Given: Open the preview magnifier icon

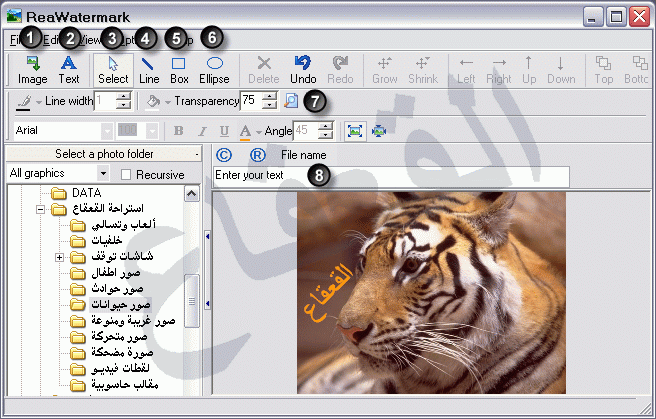Looking at the screenshot, I should pyautogui.click(x=291, y=100).
